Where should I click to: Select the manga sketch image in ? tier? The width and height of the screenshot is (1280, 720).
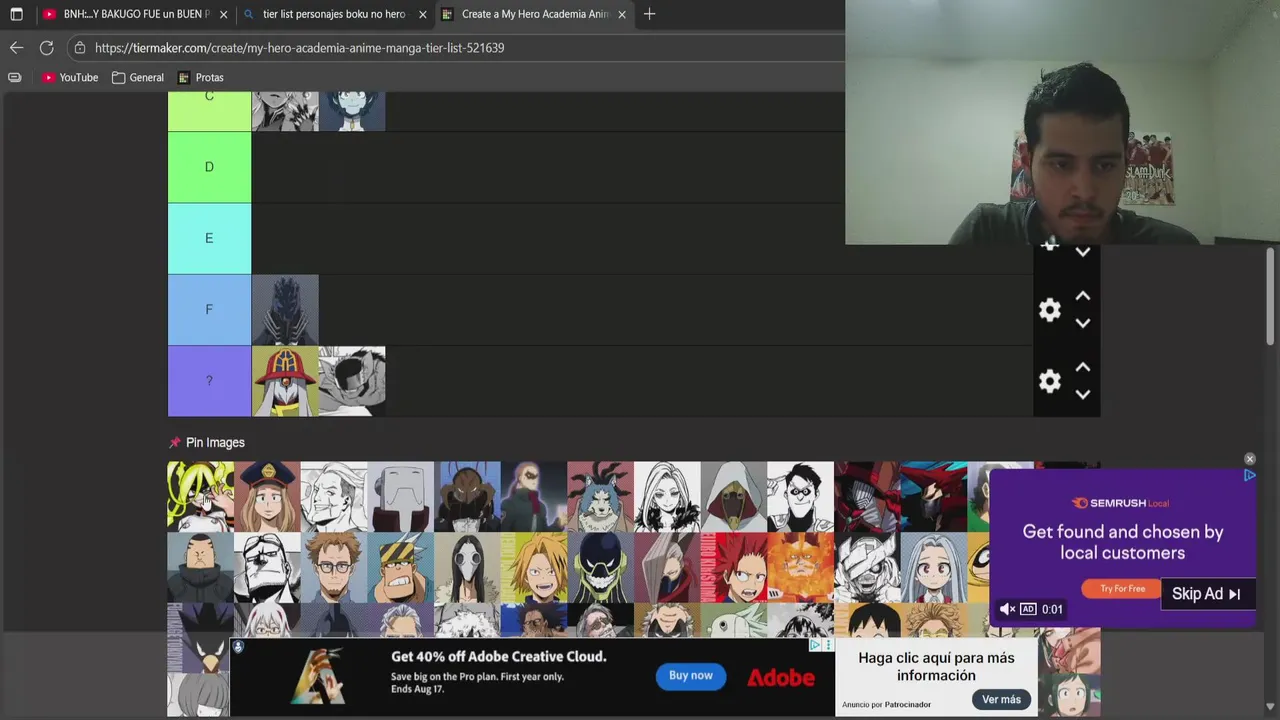(x=352, y=381)
